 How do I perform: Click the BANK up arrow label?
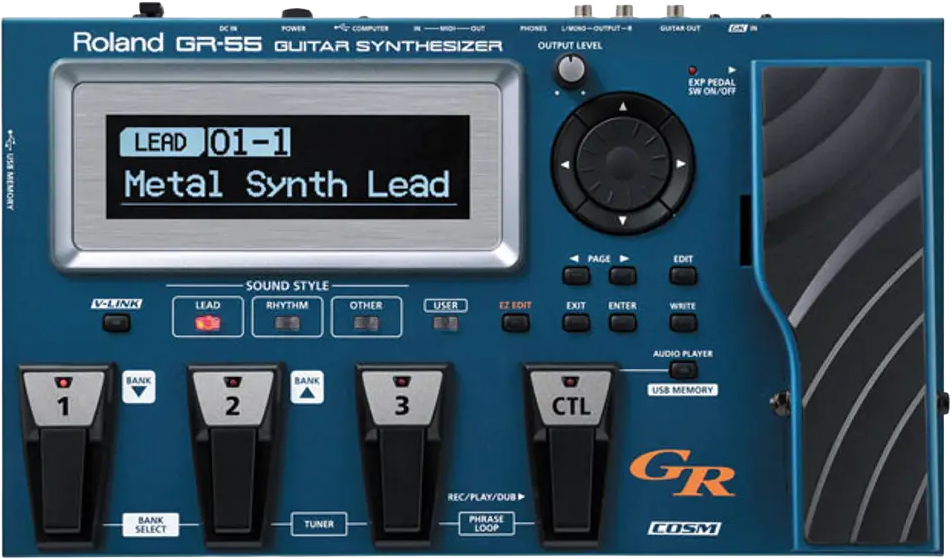click(x=307, y=387)
